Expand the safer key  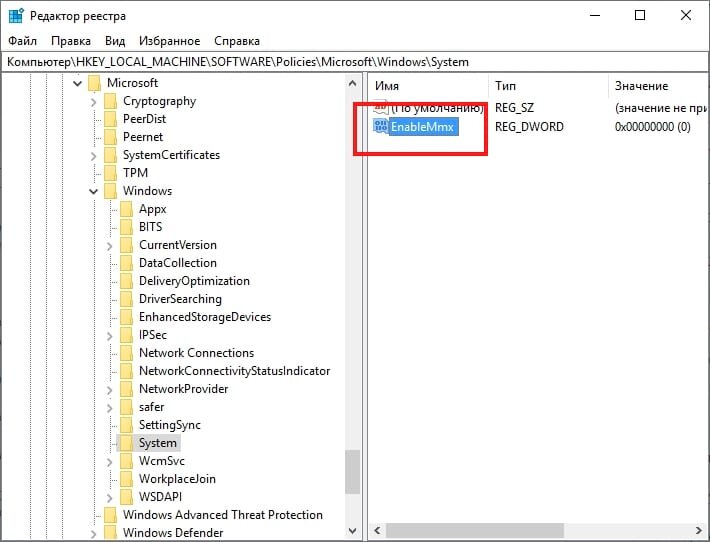(110, 408)
